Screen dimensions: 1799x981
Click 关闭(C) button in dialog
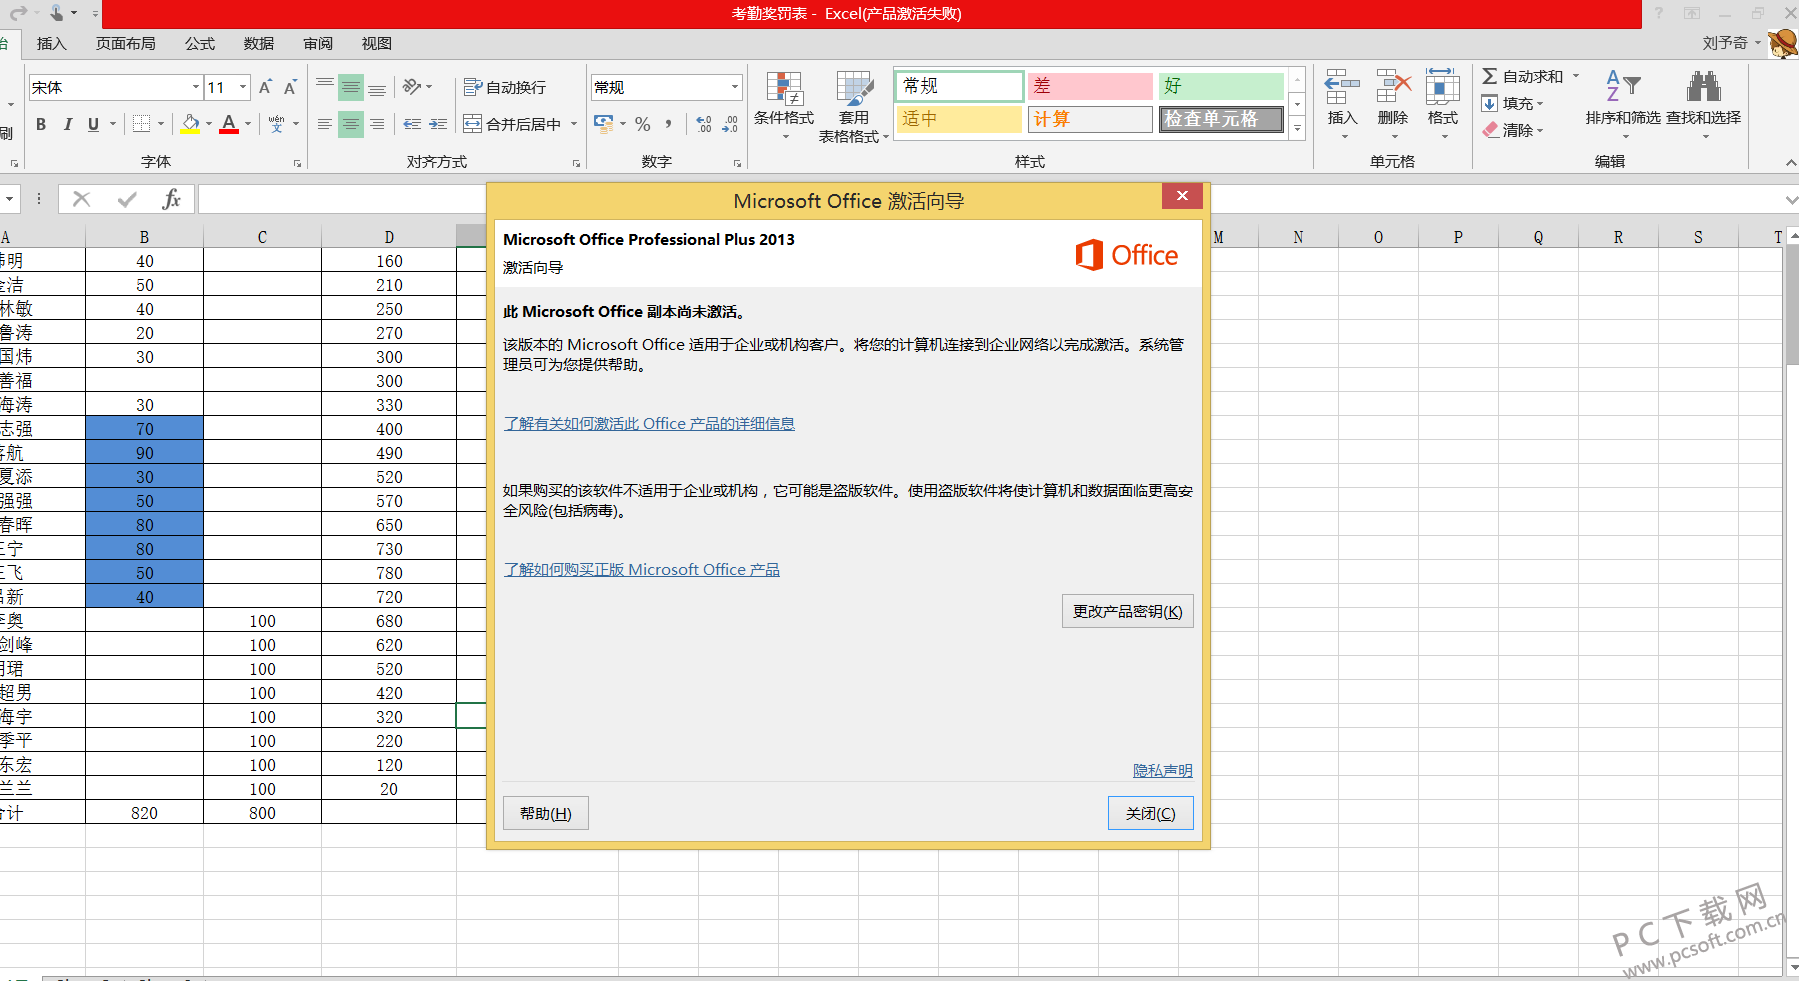click(1150, 814)
